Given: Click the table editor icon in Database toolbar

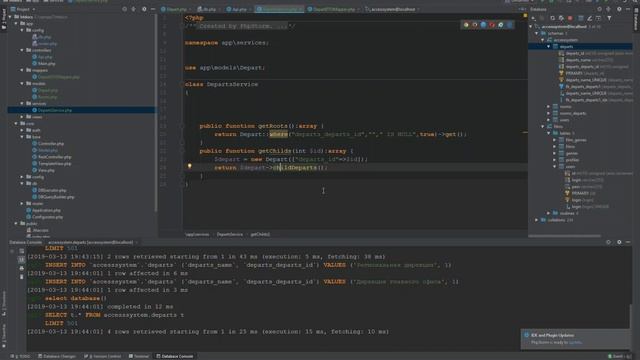Looking at the screenshot, I should click(x=581, y=18).
